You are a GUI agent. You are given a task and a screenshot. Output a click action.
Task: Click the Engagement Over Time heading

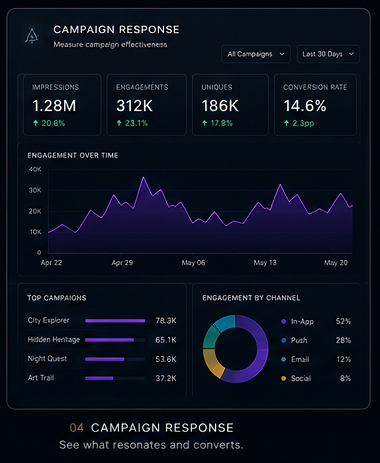point(73,155)
